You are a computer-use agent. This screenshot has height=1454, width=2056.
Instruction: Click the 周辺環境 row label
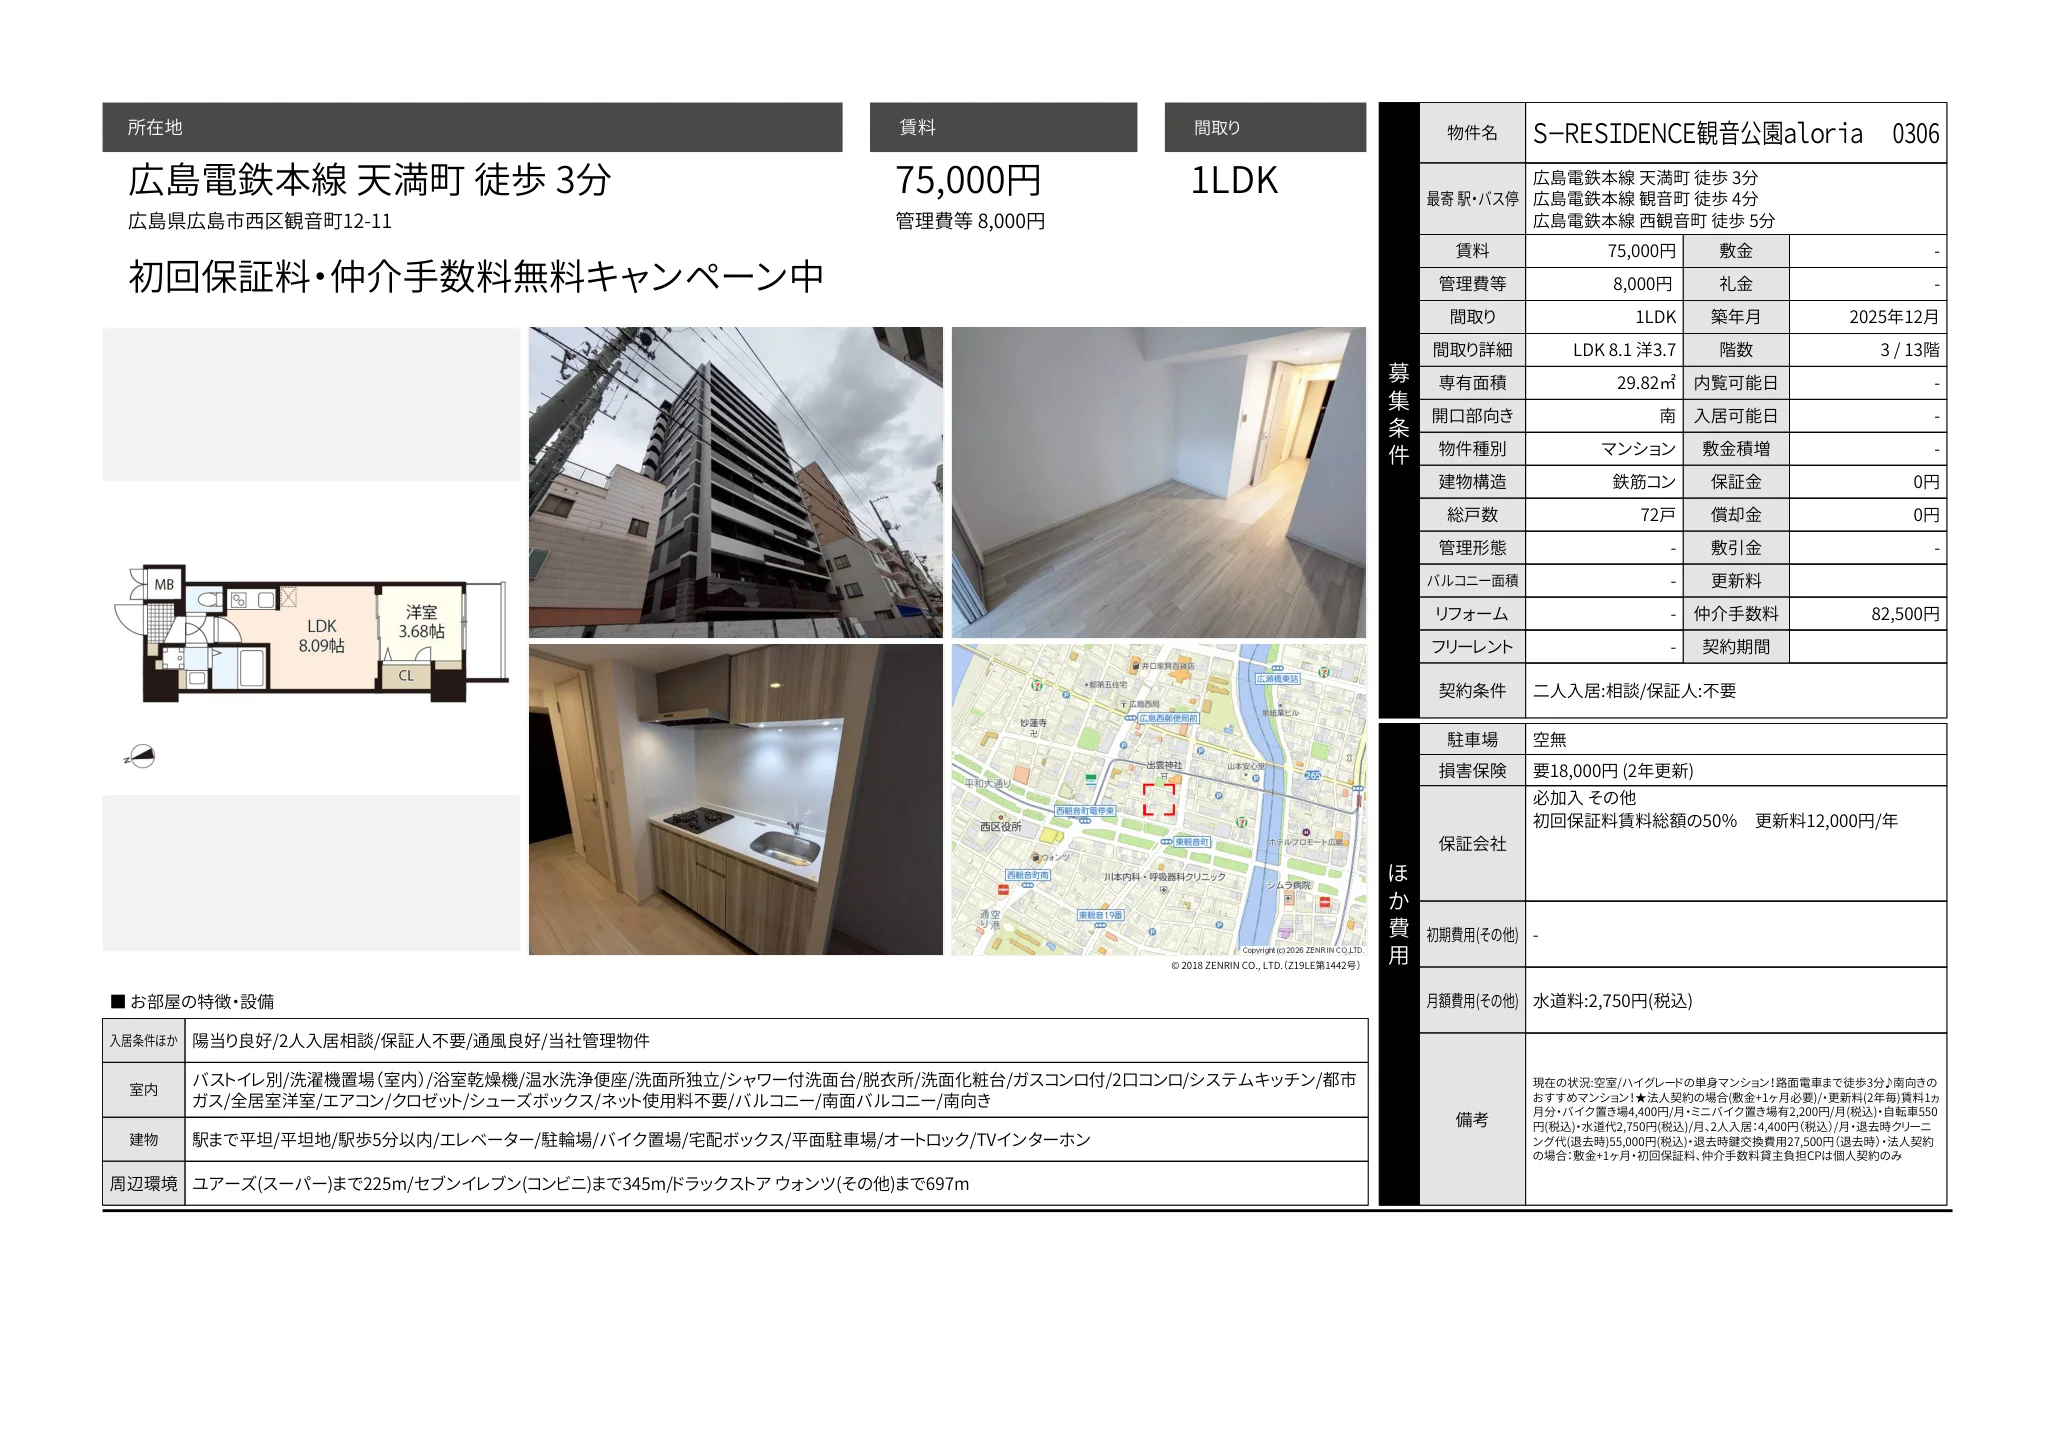pyautogui.click(x=144, y=1184)
